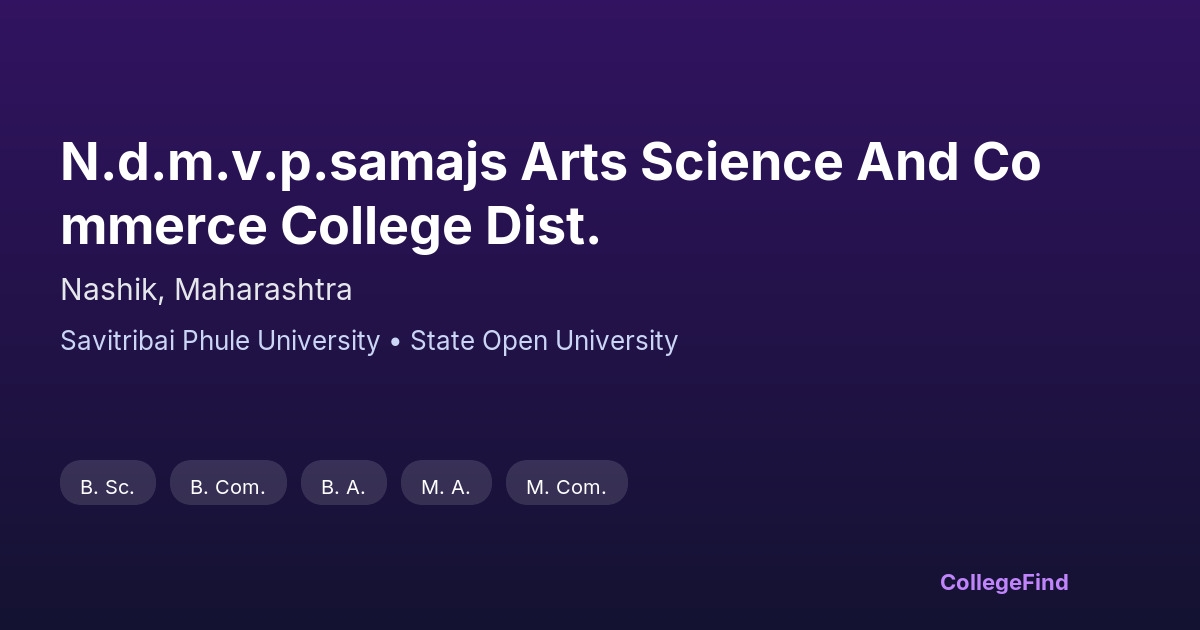The image size is (1200, 630).
Task: Select the B. Com. course tag
Action: [228, 487]
